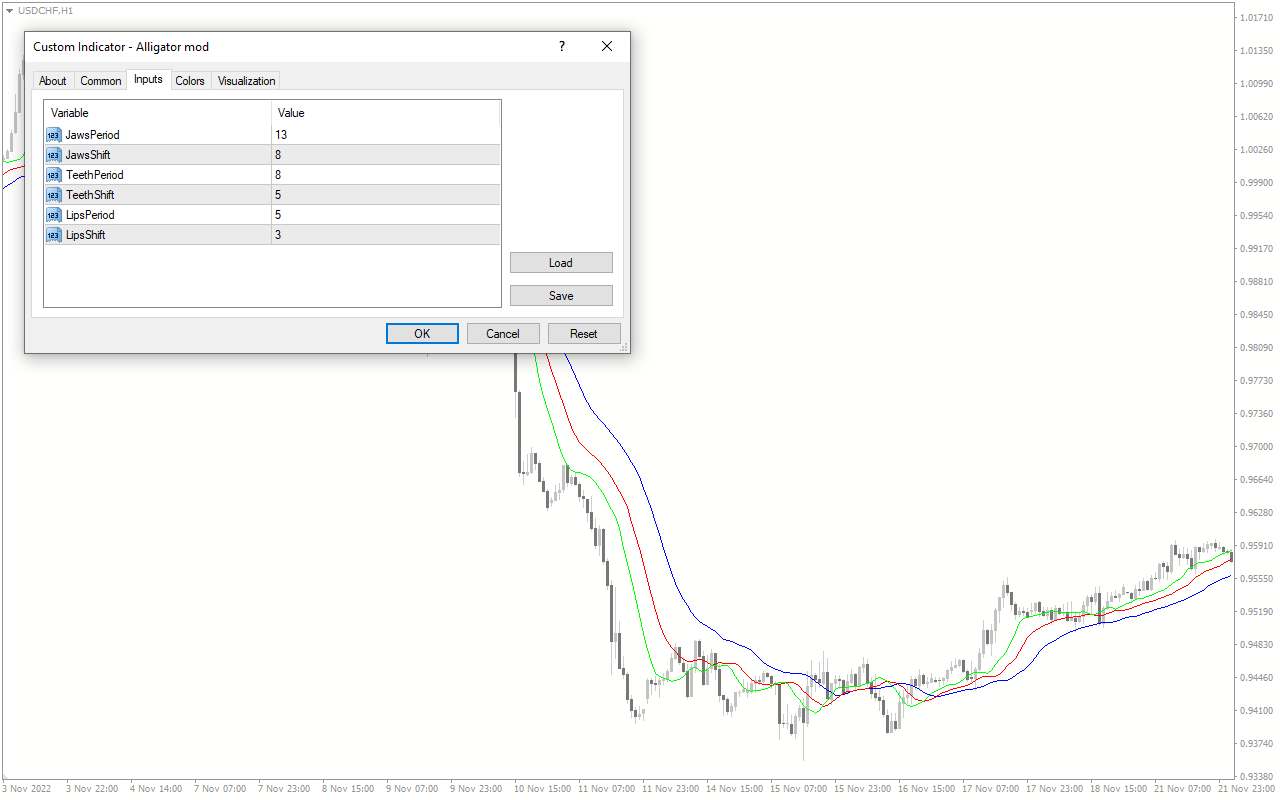Select the JawsPeriod value 13
The image size is (1280, 800).
(x=385, y=135)
